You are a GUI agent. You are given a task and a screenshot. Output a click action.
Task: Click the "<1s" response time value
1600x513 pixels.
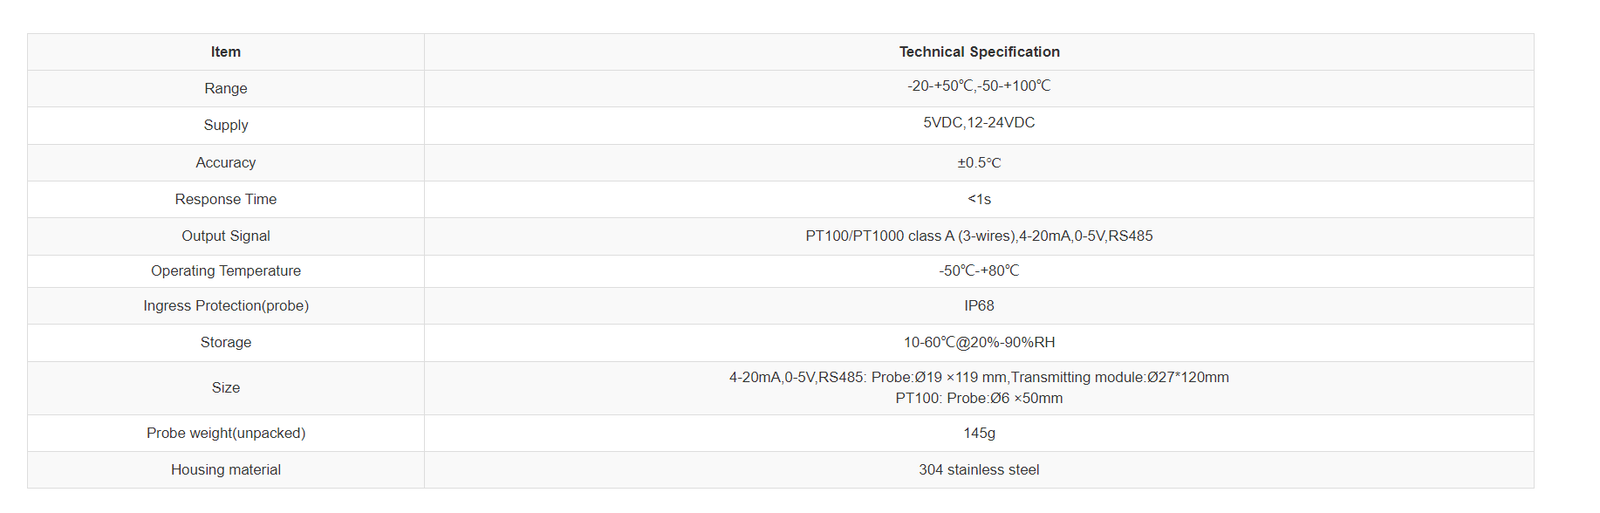point(979,199)
